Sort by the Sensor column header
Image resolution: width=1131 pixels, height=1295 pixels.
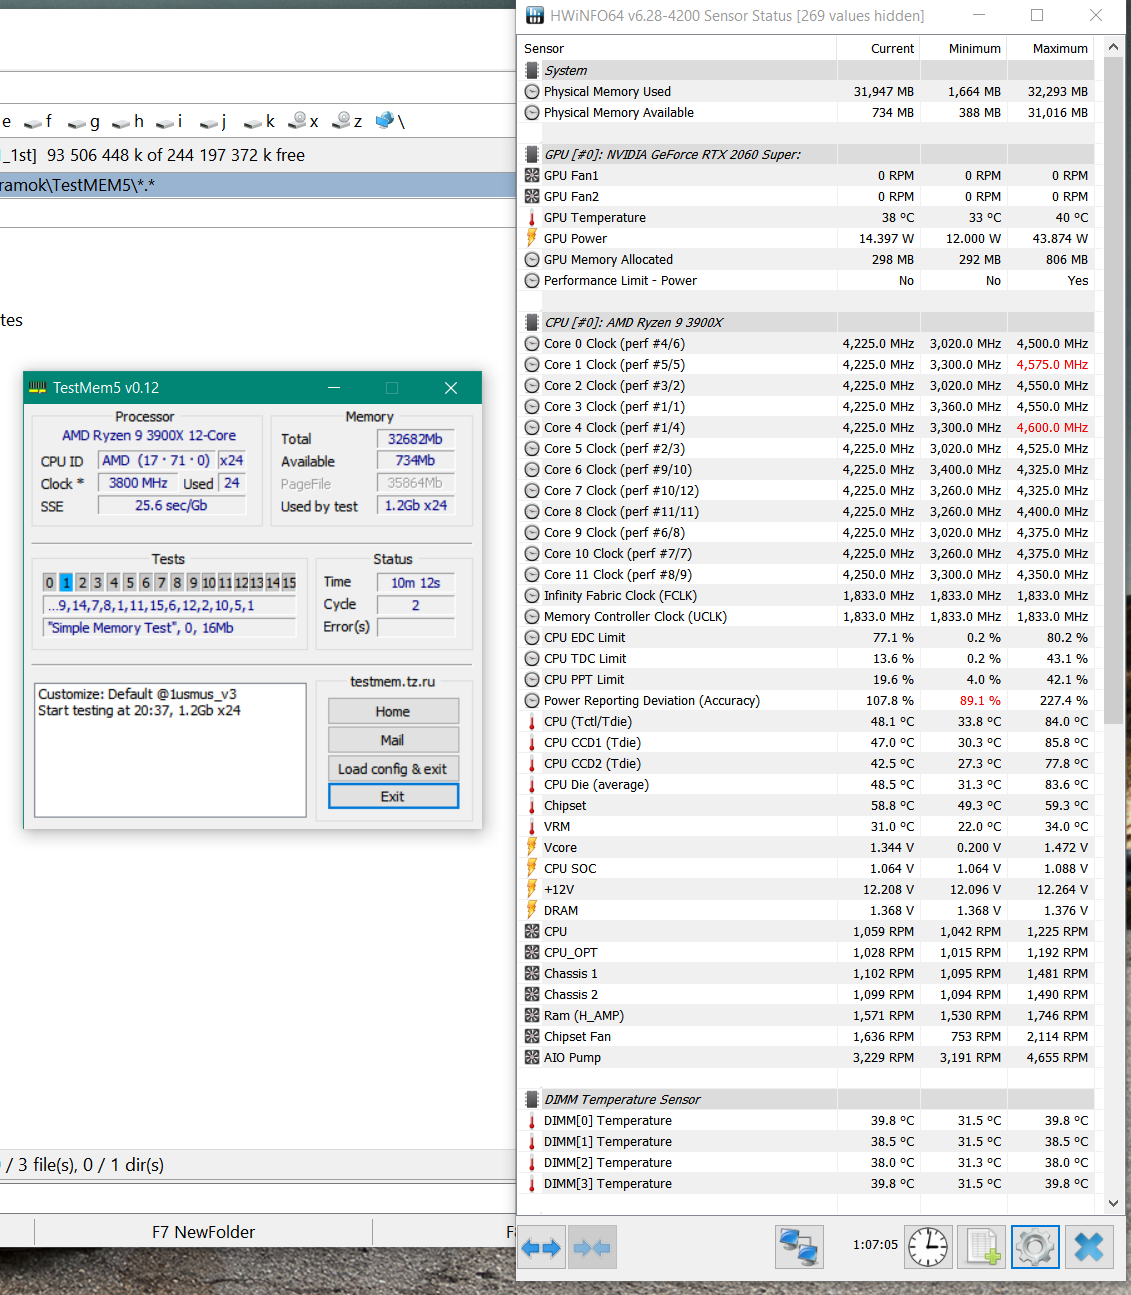pyautogui.click(x=677, y=49)
